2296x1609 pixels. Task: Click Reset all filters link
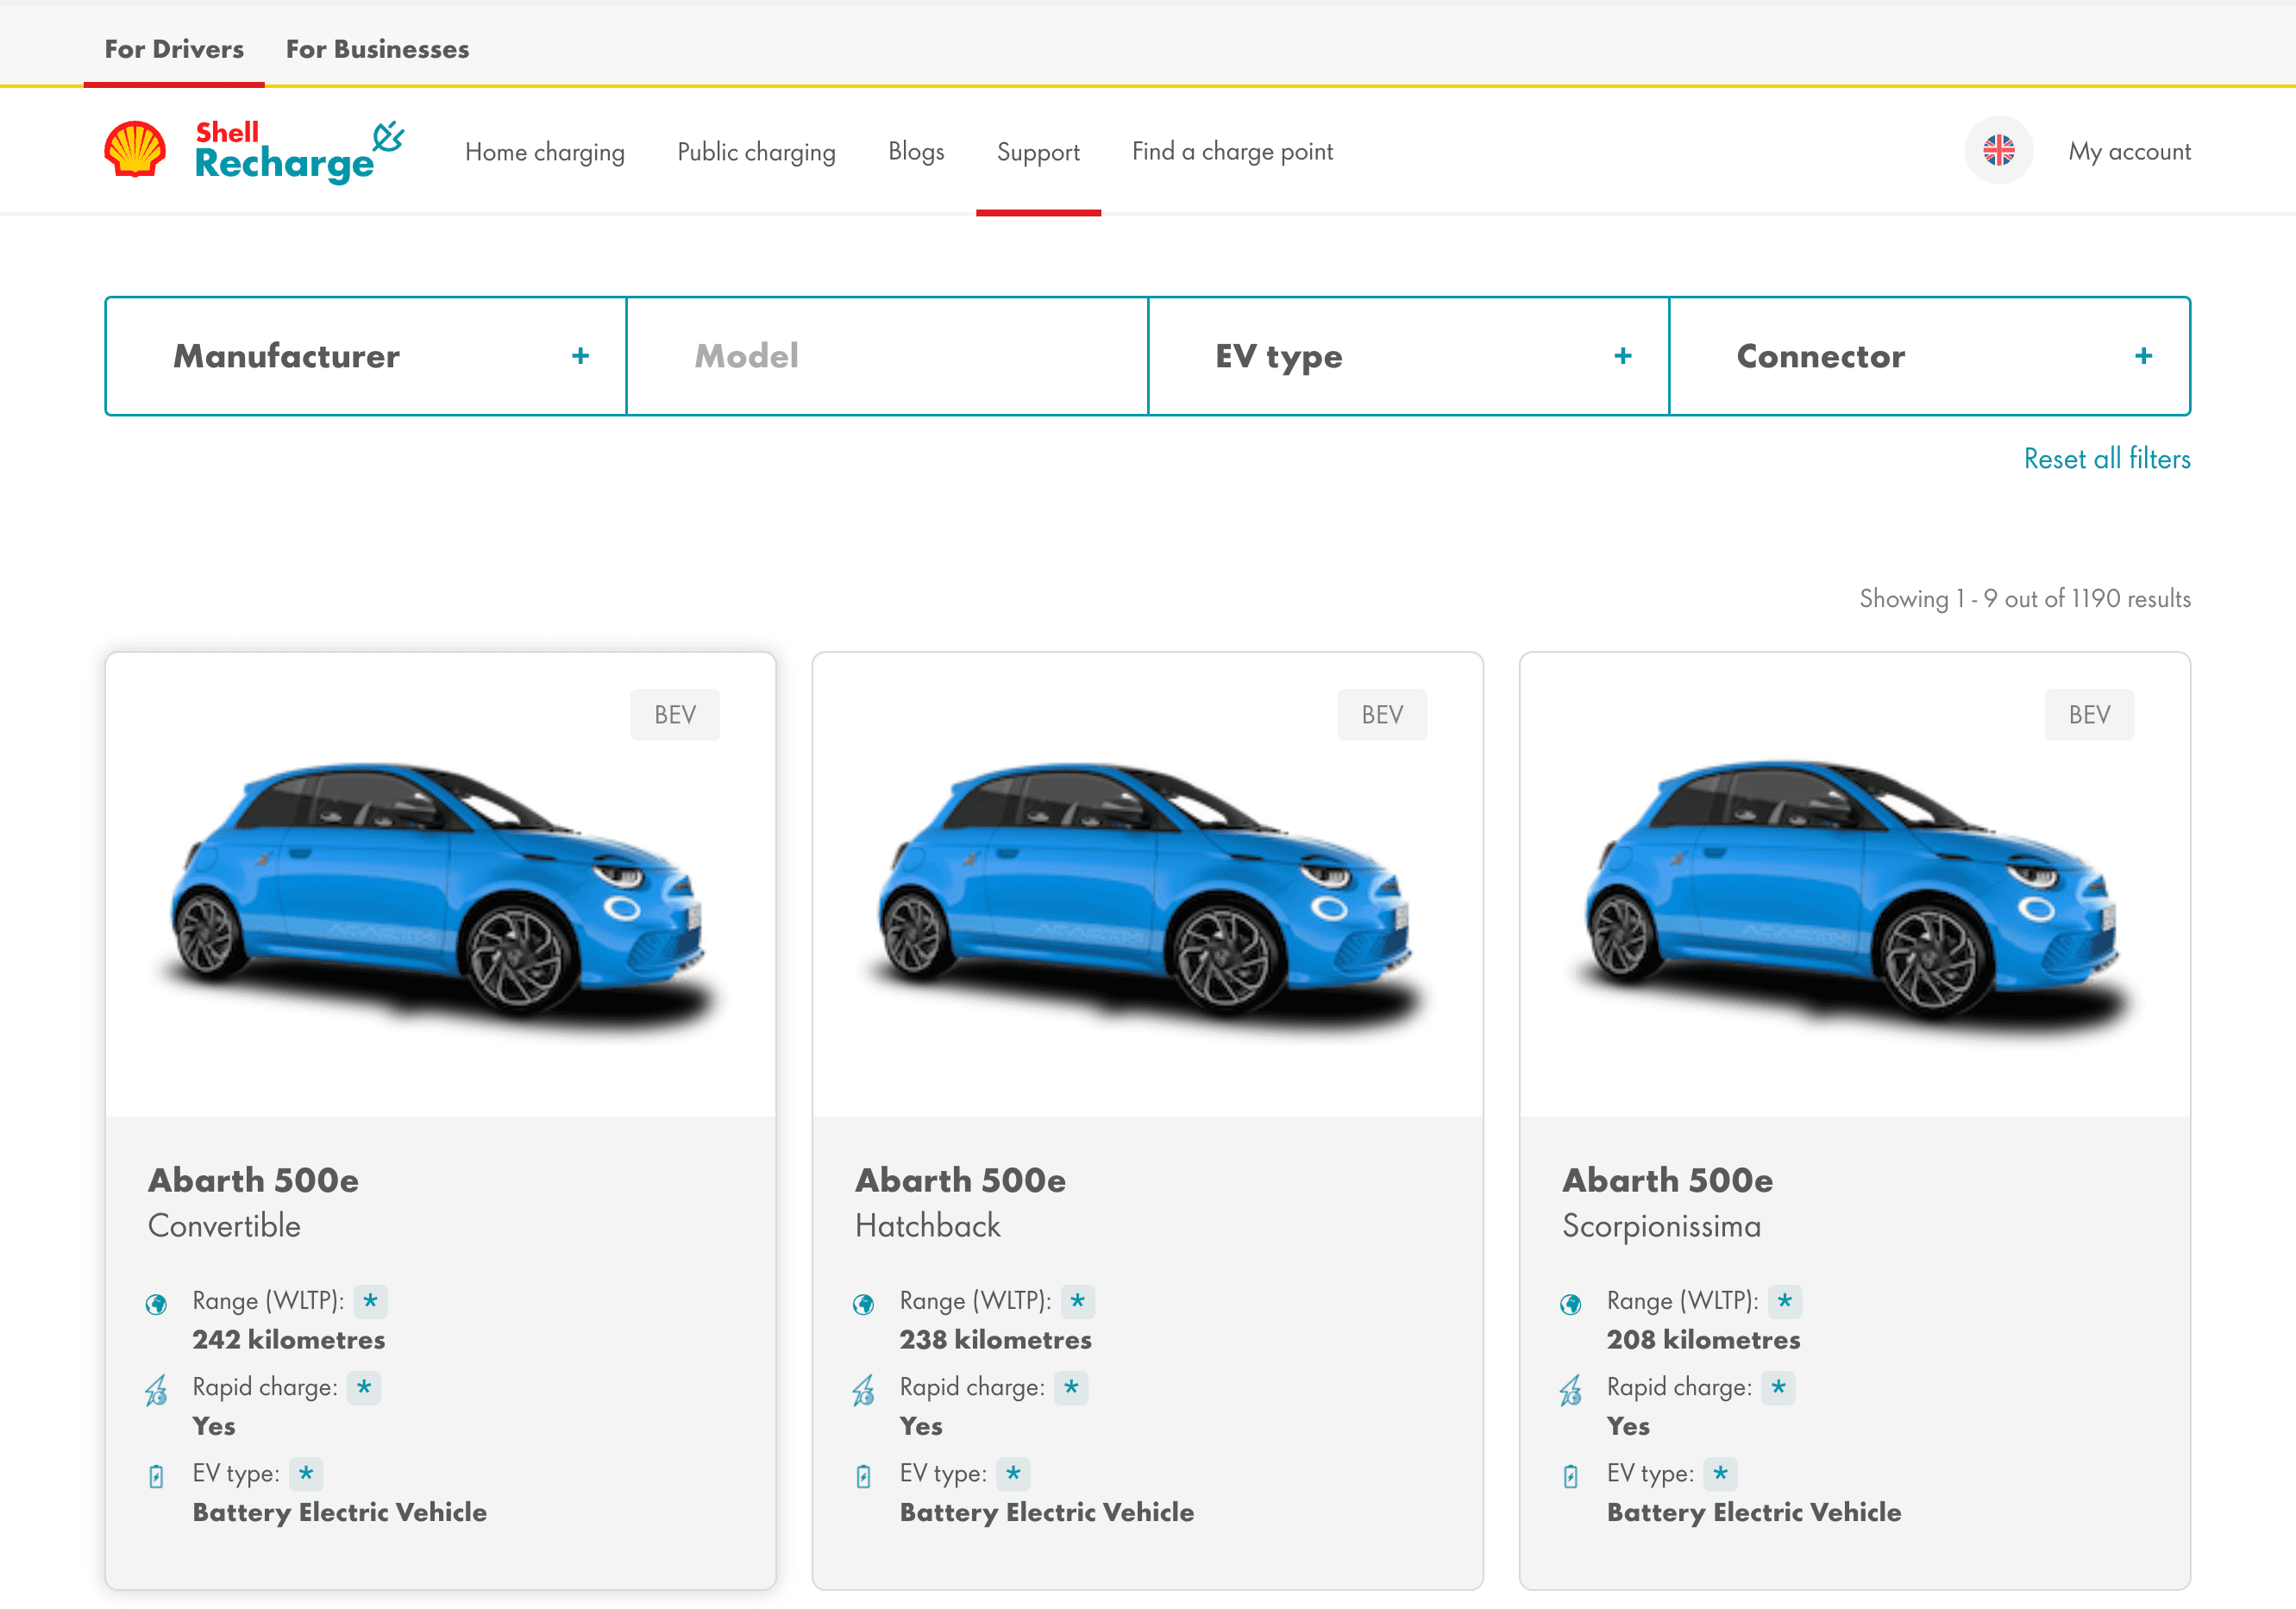2107,459
